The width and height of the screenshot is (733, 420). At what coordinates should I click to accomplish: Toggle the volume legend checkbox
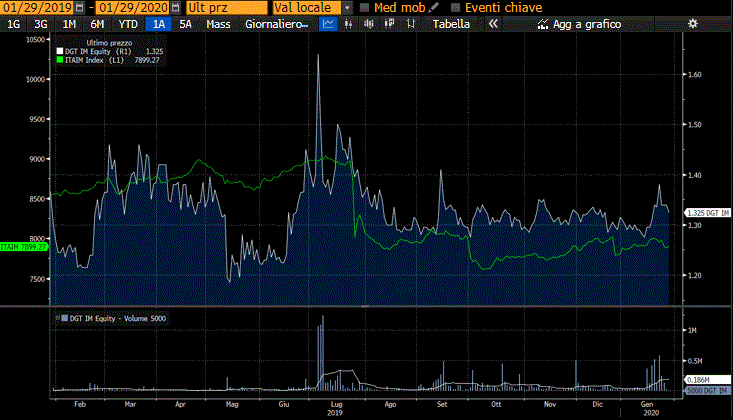(62, 318)
